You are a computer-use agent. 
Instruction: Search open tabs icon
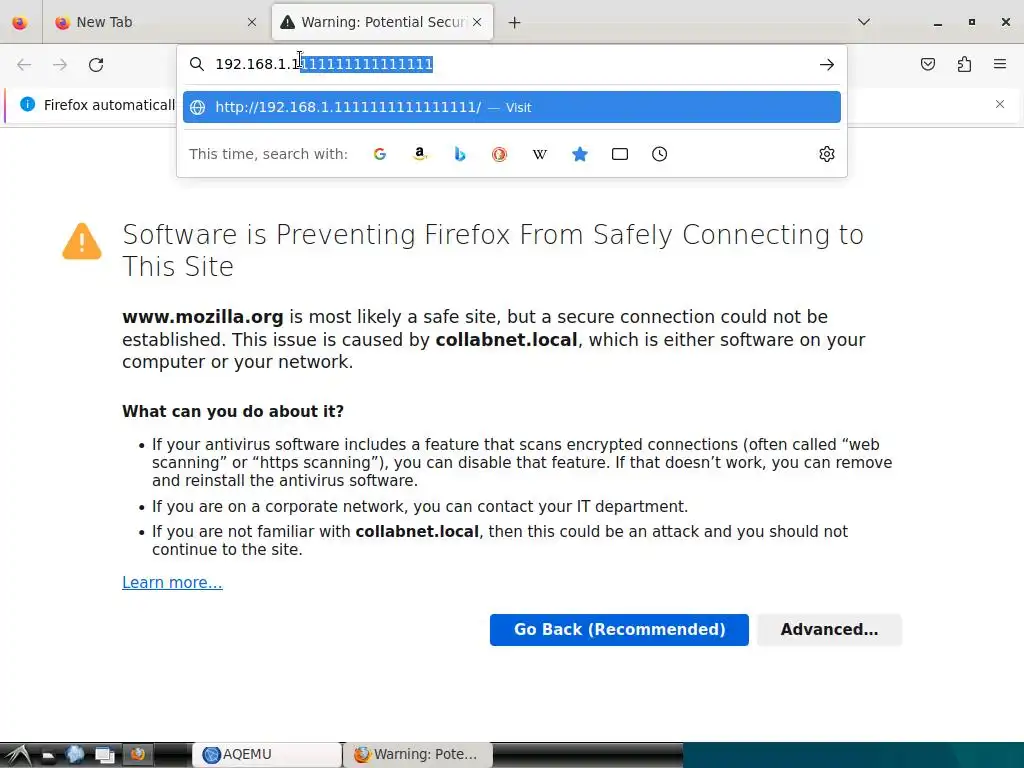click(x=620, y=154)
